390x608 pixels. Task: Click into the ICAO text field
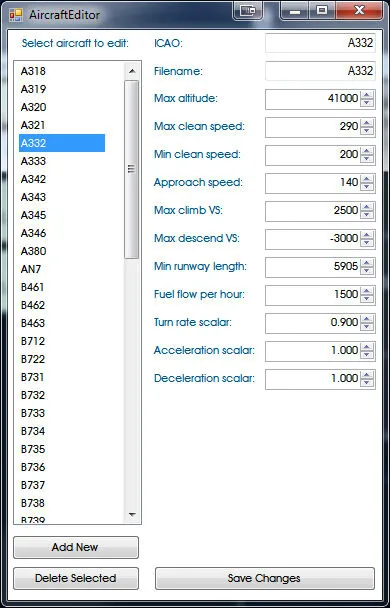320,43
